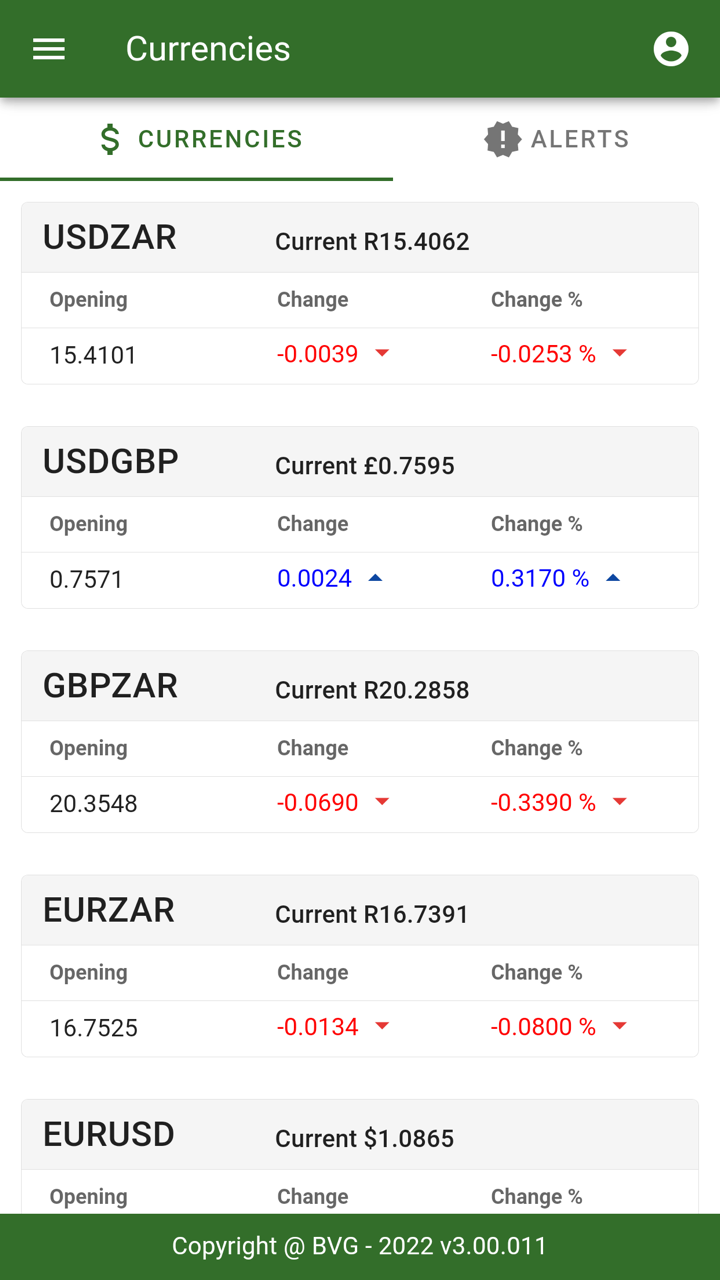Image resolution: width=720 pixels, height=1280 pixels.
Task: Open the USDZAR currency card header
Action: click(x=360, y=239)
